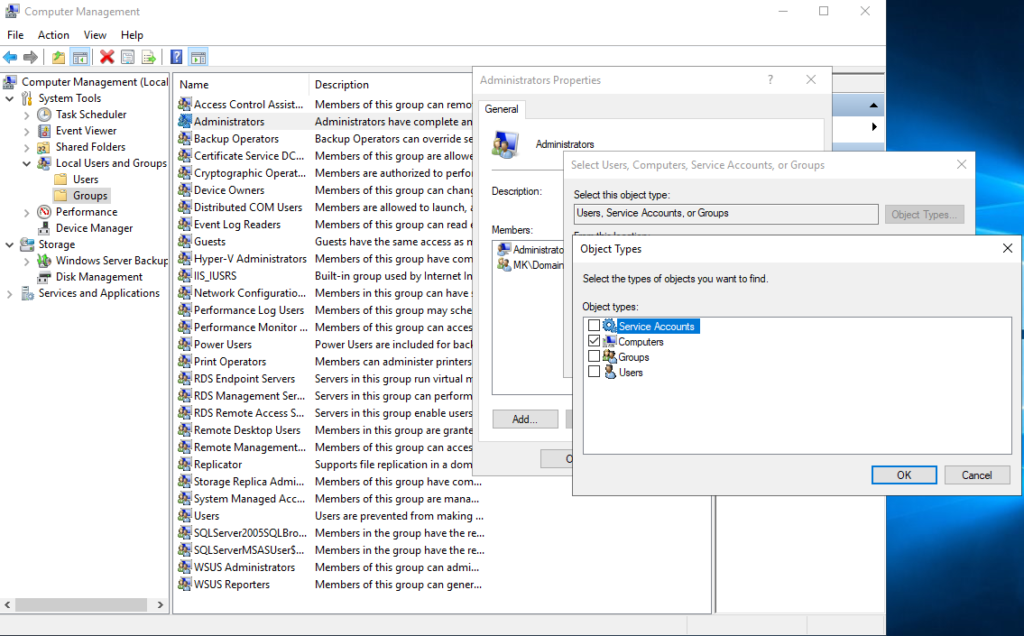
Task: Toggle the Show/Hide Console Tree toolbar icon
Action: (x=80, y=57)
